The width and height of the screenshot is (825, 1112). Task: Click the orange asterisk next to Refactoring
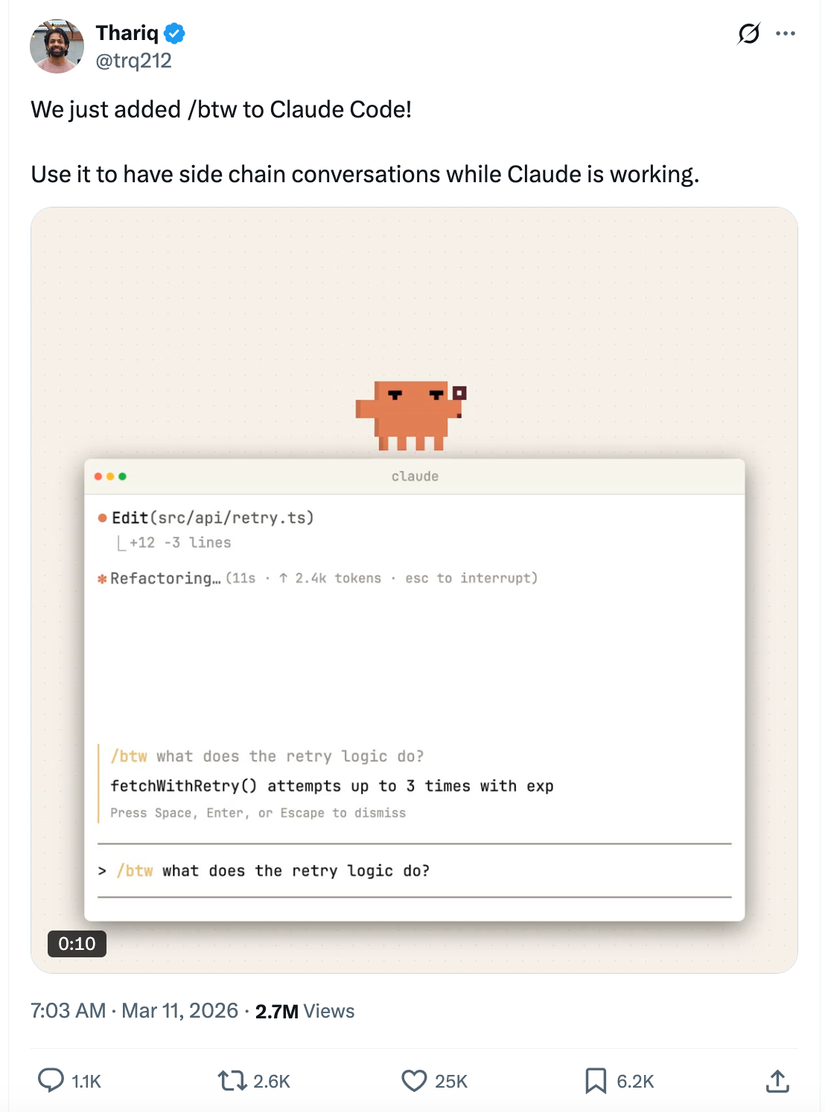[x=102, y=578]
